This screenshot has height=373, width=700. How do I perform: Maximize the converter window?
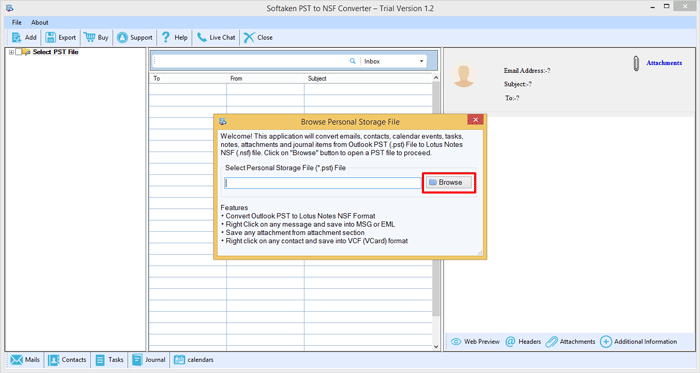click(x=667, y=6)
